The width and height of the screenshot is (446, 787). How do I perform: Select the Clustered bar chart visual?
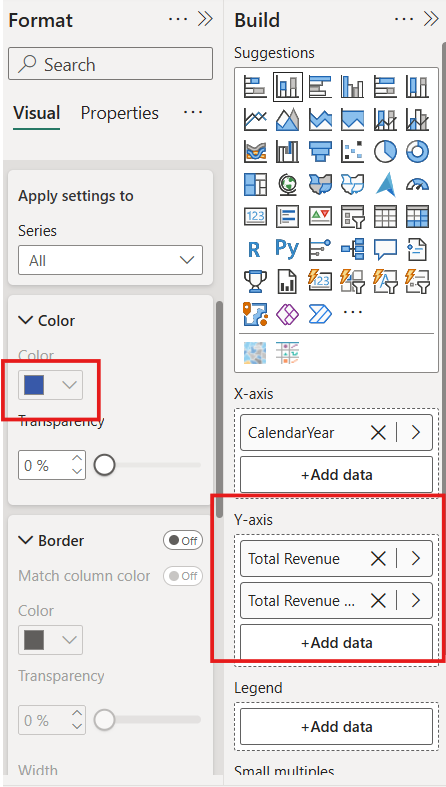(x=320, y=86)
